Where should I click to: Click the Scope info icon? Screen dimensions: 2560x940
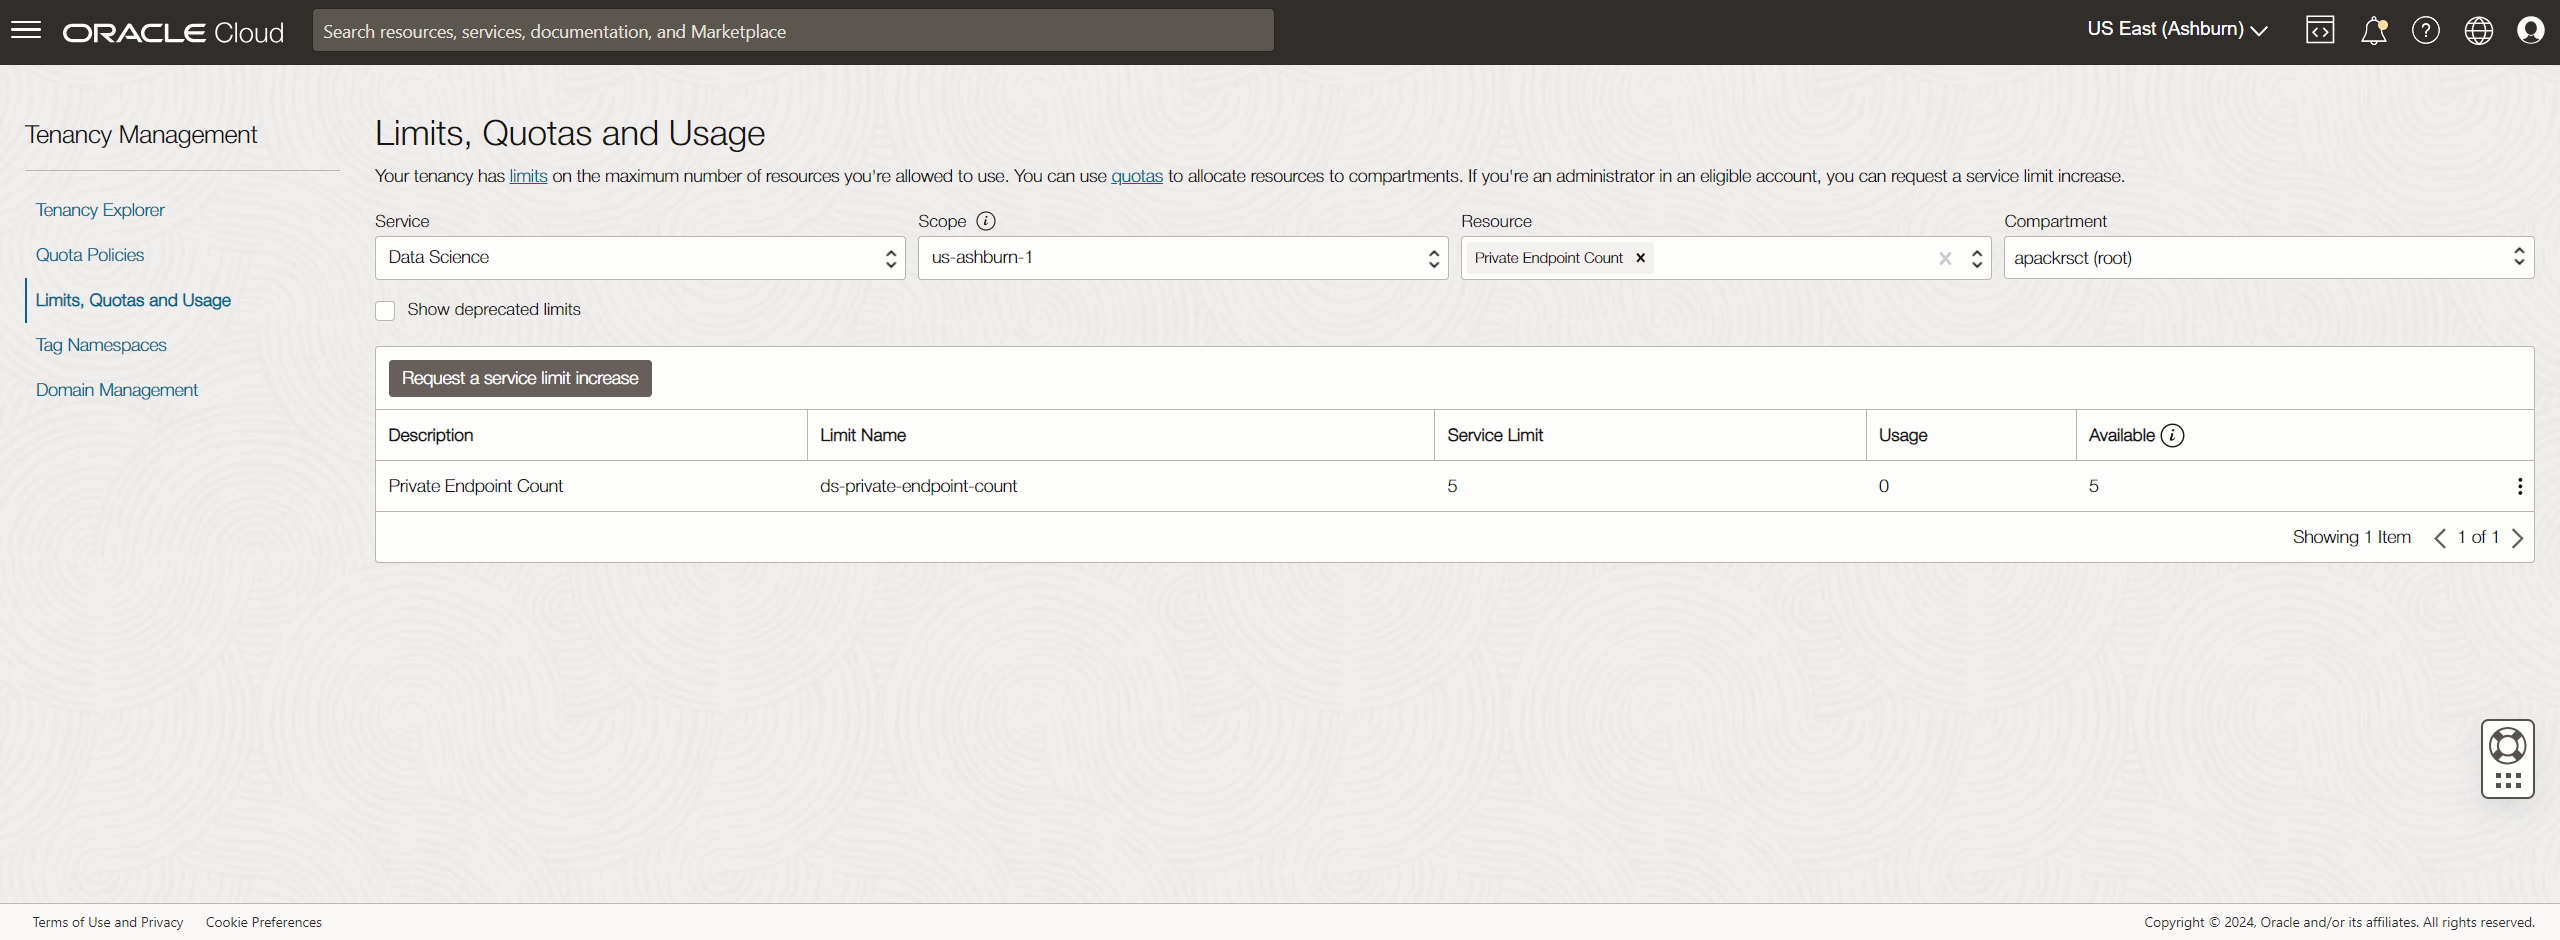coord(986,221)
